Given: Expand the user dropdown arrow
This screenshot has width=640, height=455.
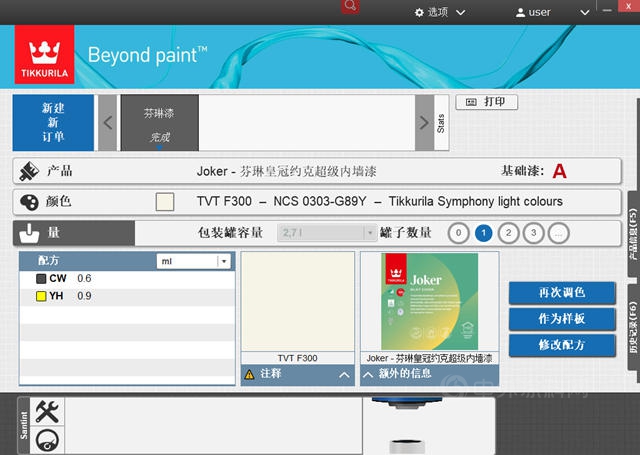Looking at the screenshot, I should tap(584, 13).
